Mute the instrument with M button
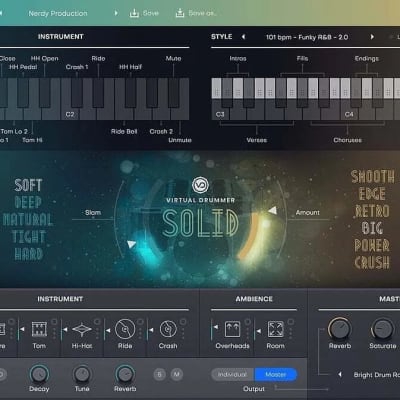This screenshot has width=400, height=400. point(177,374)
